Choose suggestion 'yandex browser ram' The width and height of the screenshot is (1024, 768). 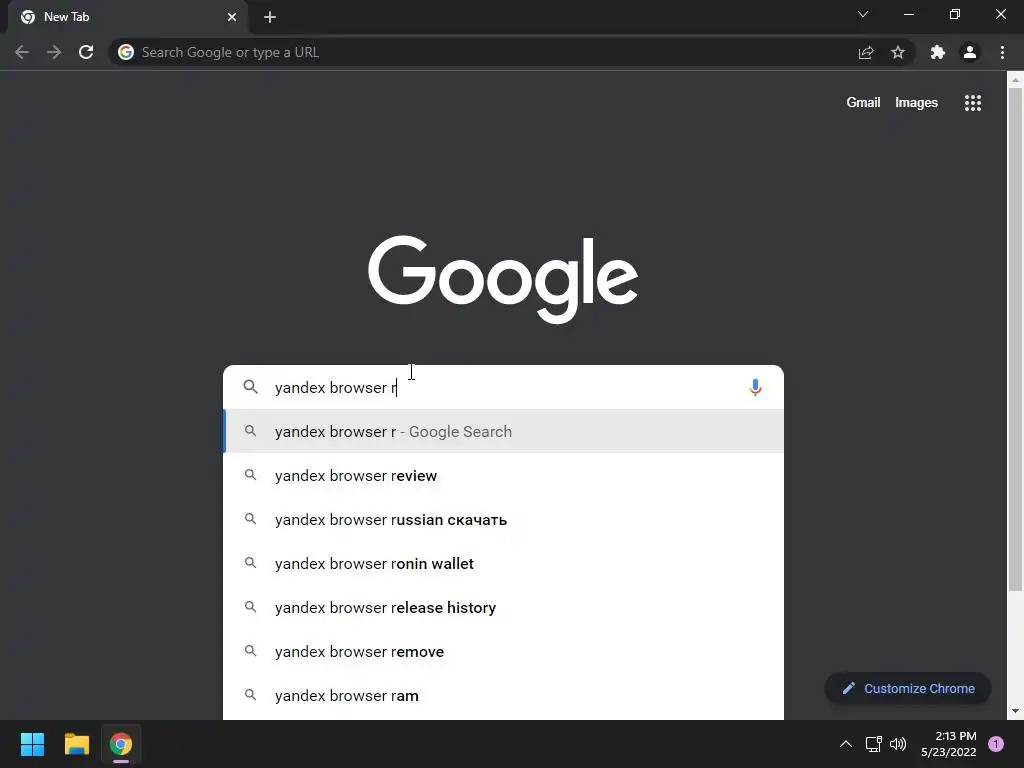[x=504, y=696]
